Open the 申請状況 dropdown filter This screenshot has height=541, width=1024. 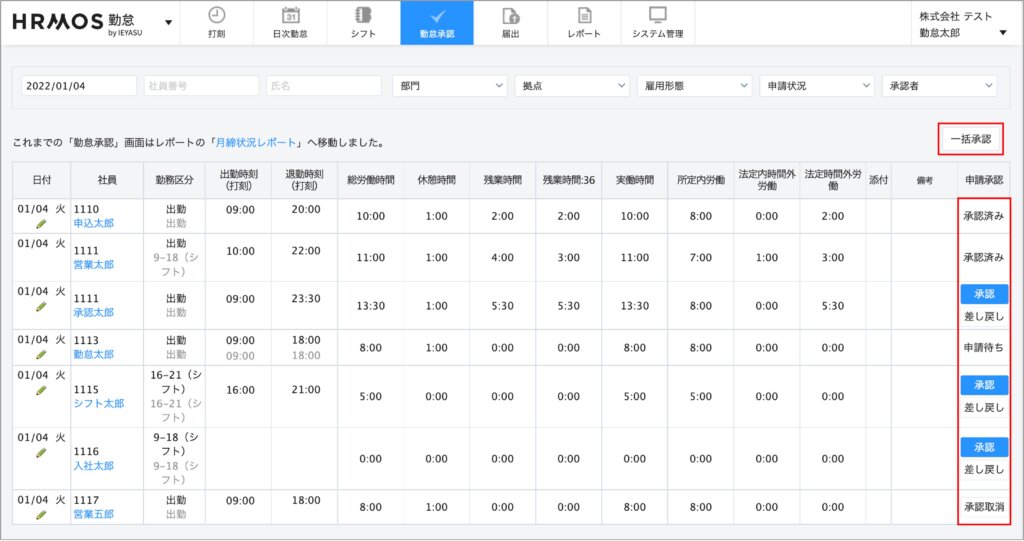817,86
